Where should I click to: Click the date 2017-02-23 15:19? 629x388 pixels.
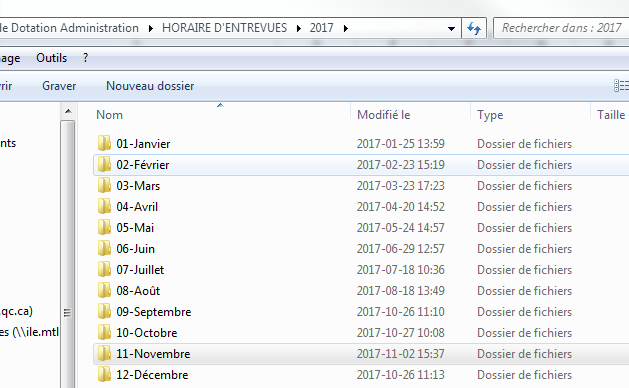tap(401, 165)
